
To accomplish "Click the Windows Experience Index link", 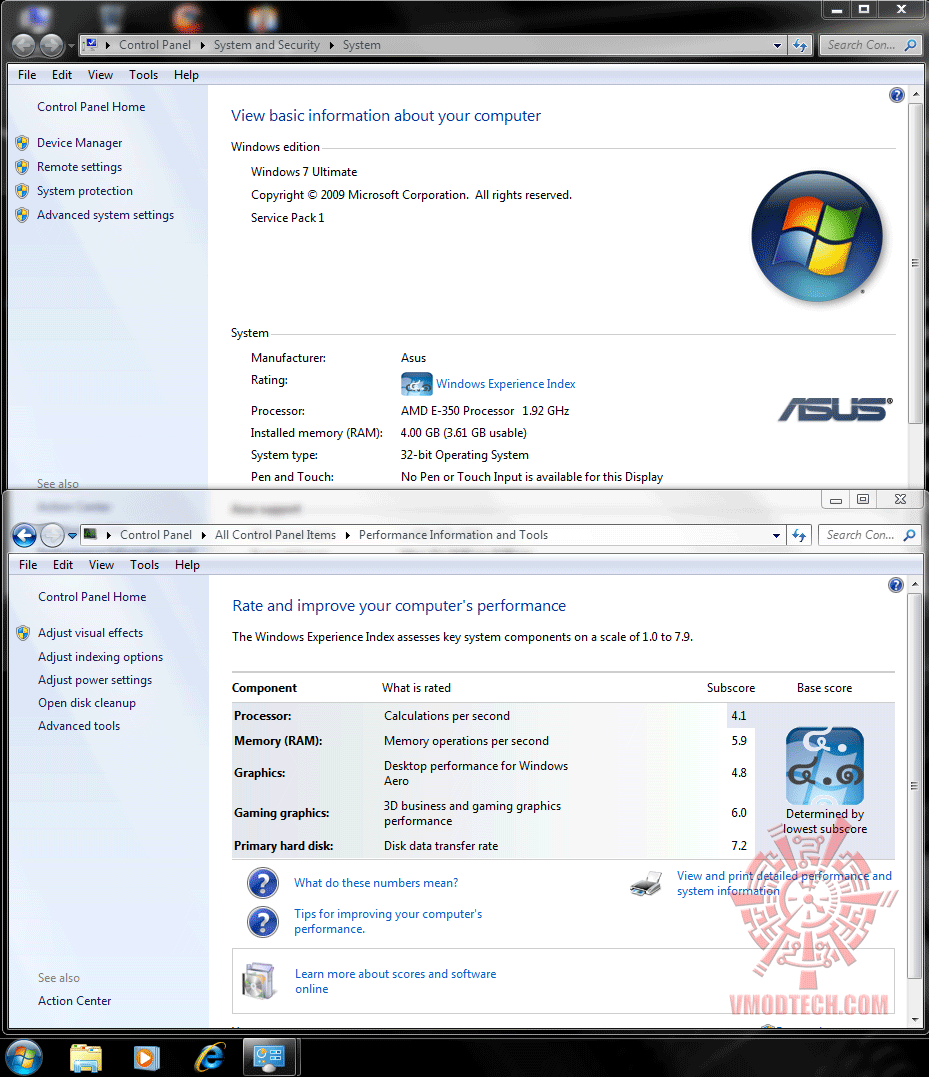I will pyautogui.click(x=505, y=384).
